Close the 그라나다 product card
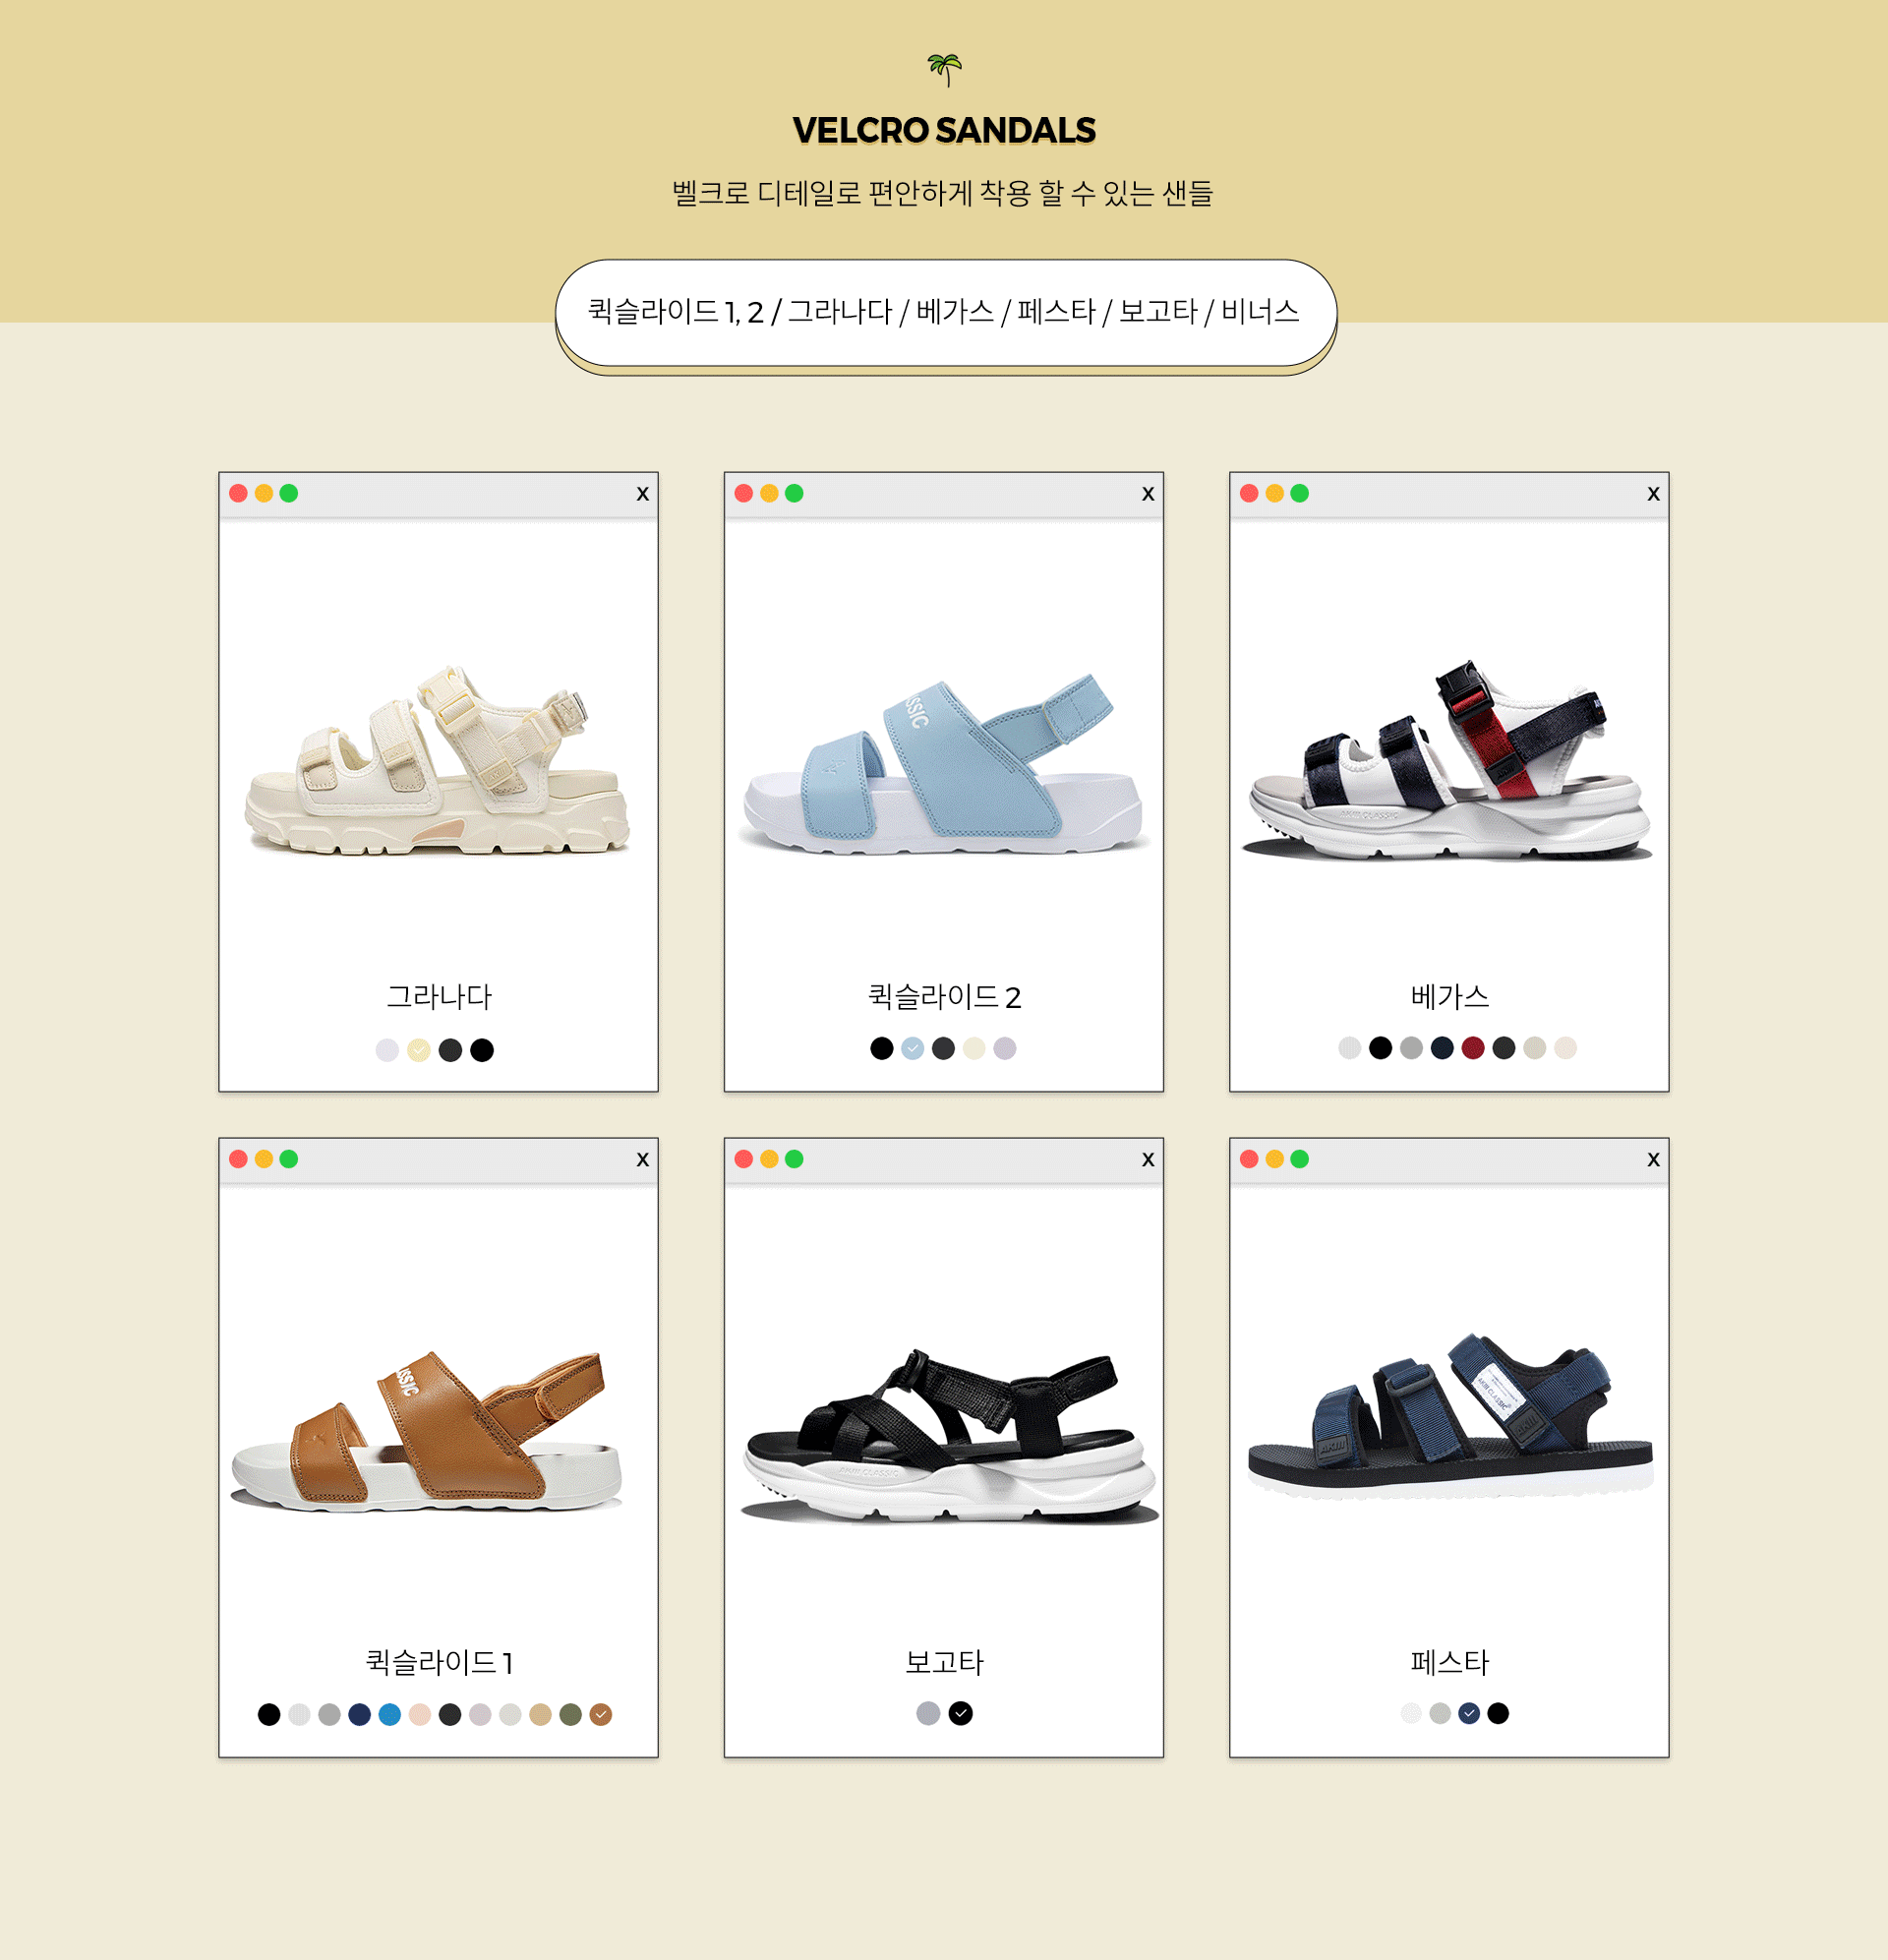 coord(643,493)
